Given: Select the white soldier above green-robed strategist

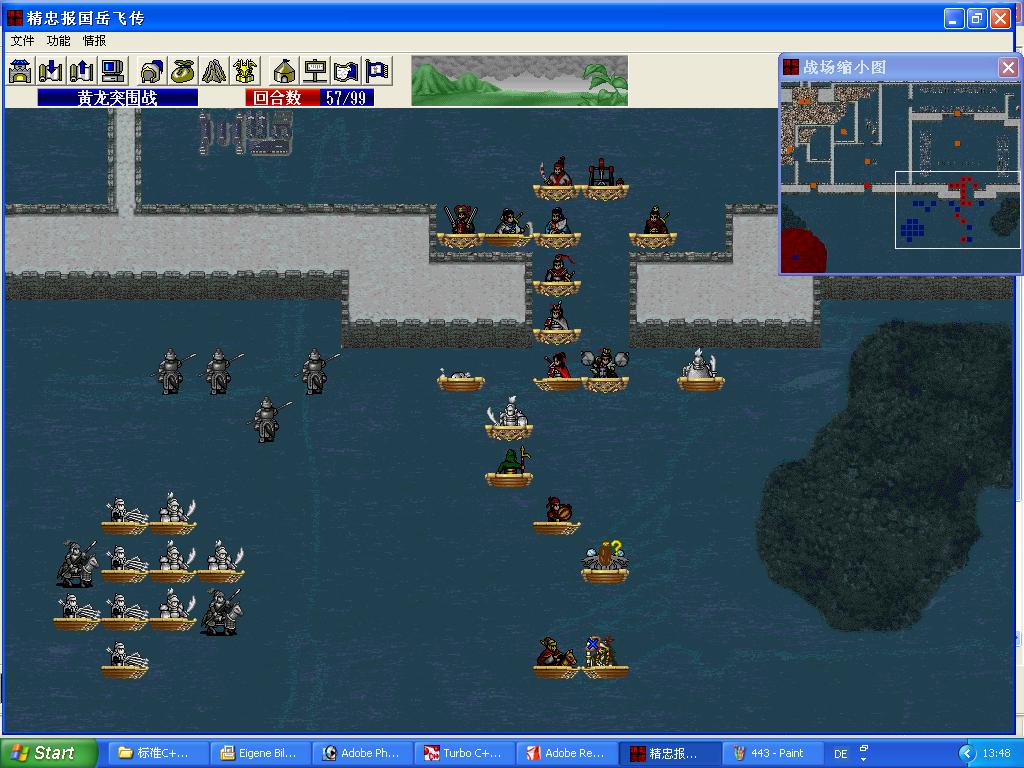Looking at the screenshot, I should [x=509, y=419].
